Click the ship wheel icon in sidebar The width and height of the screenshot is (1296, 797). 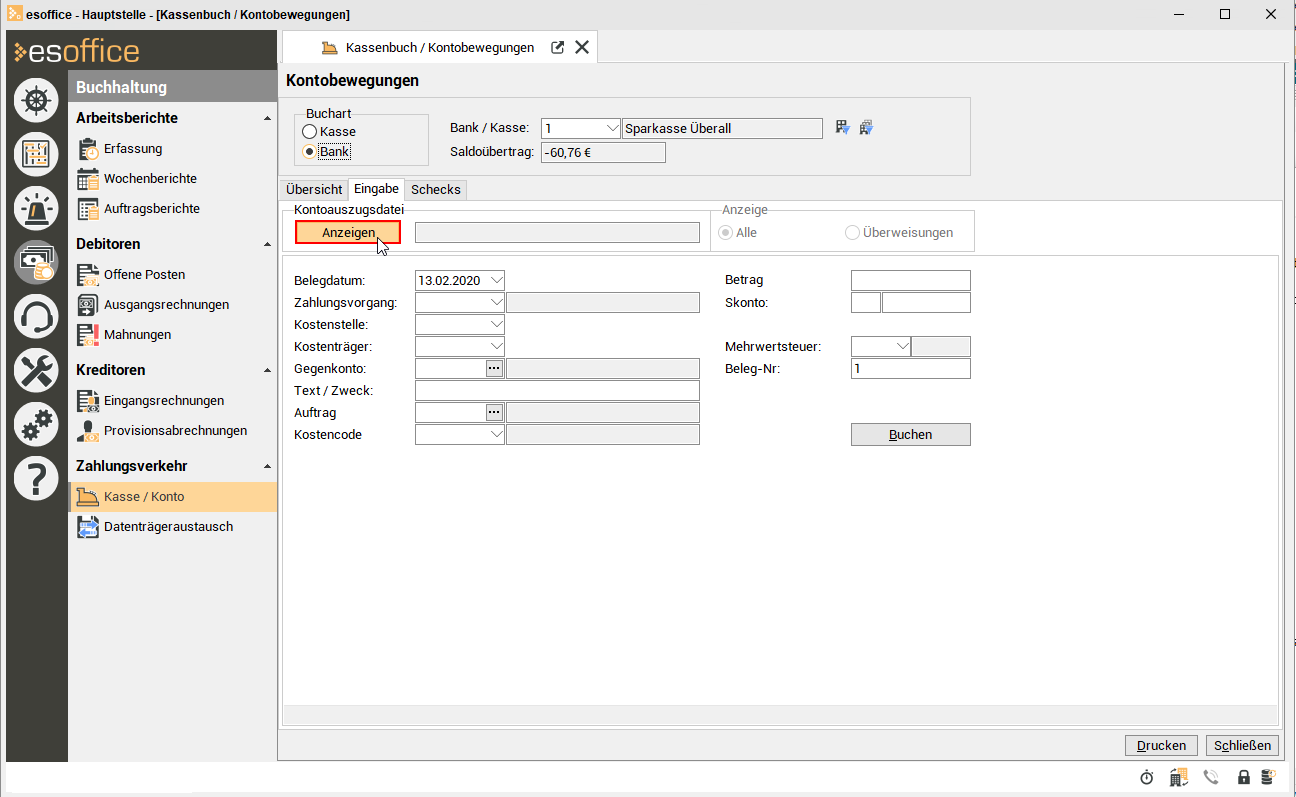coord(36,100)
